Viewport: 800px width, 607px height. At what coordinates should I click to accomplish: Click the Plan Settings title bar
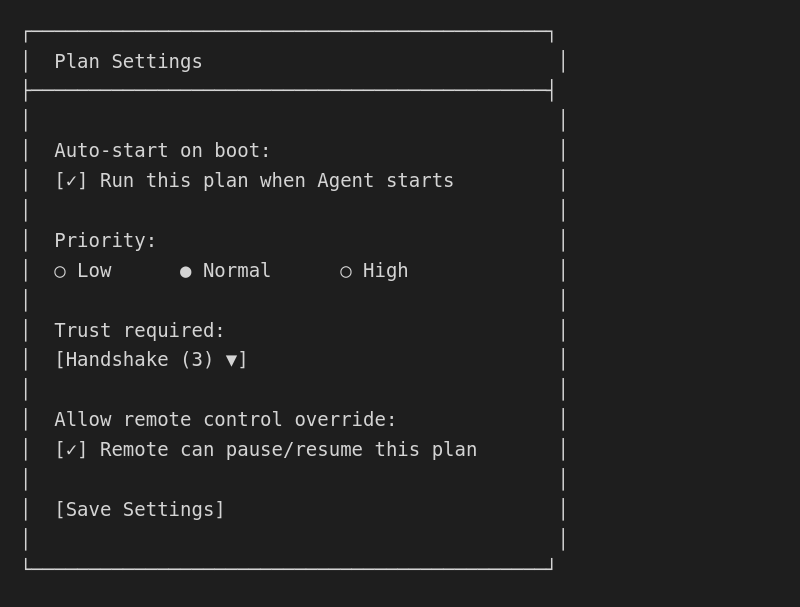click(x=129, y=61)
